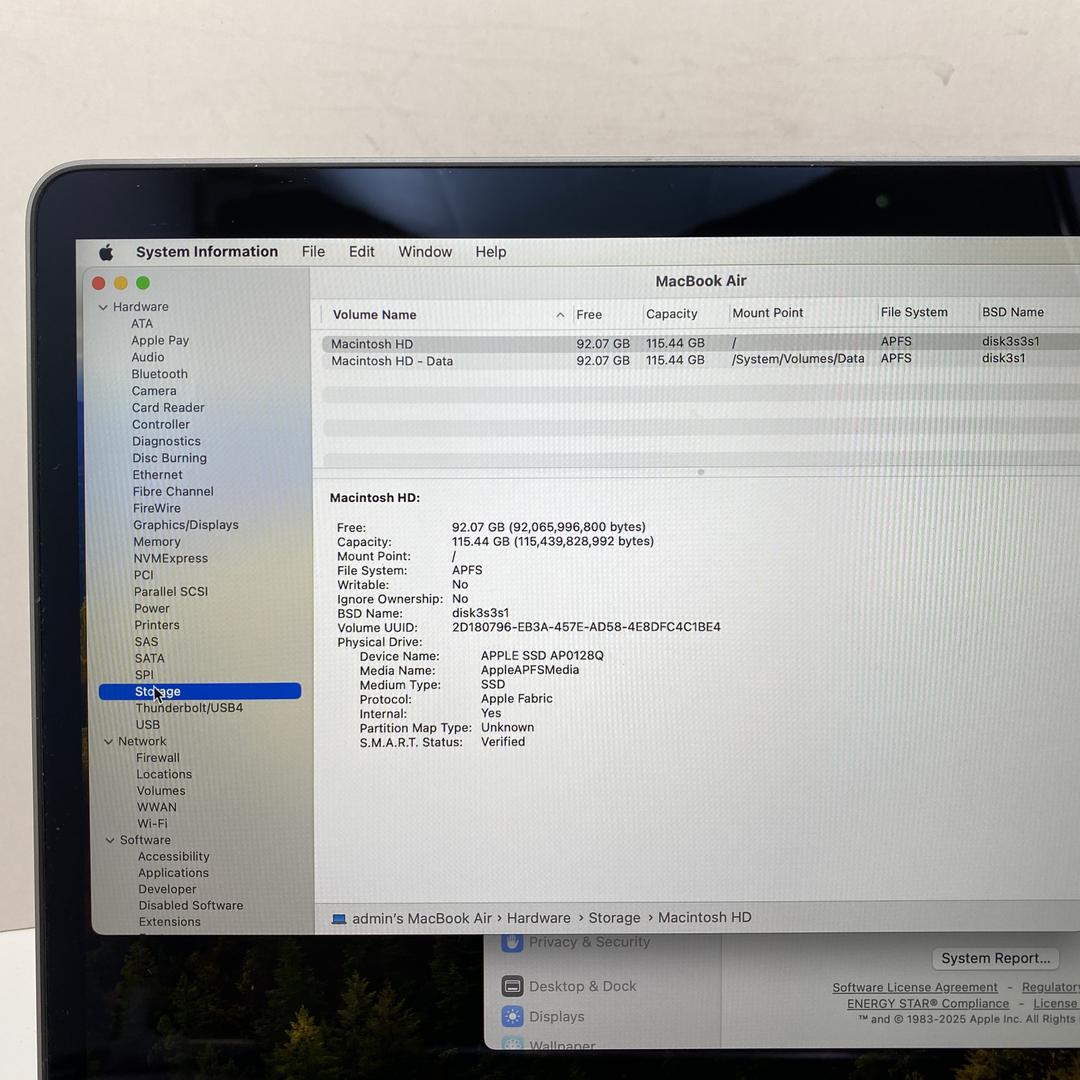The image size is (1080, 1080).
Task: Select Wi-Fi under Network
Action: [x=152, y=824]
